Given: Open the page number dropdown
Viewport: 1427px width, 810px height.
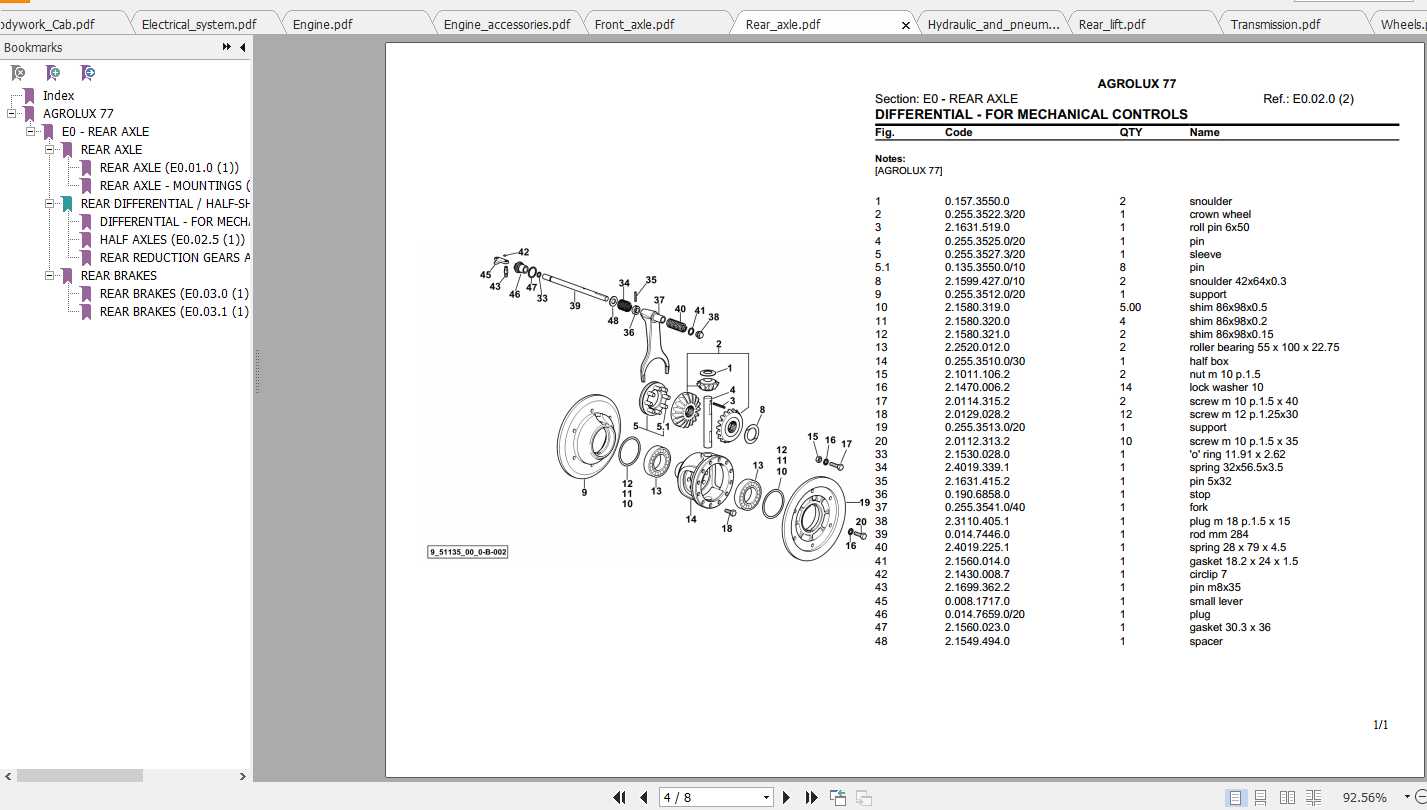Looking at the screenshot, I should click(x=766, y=797).
